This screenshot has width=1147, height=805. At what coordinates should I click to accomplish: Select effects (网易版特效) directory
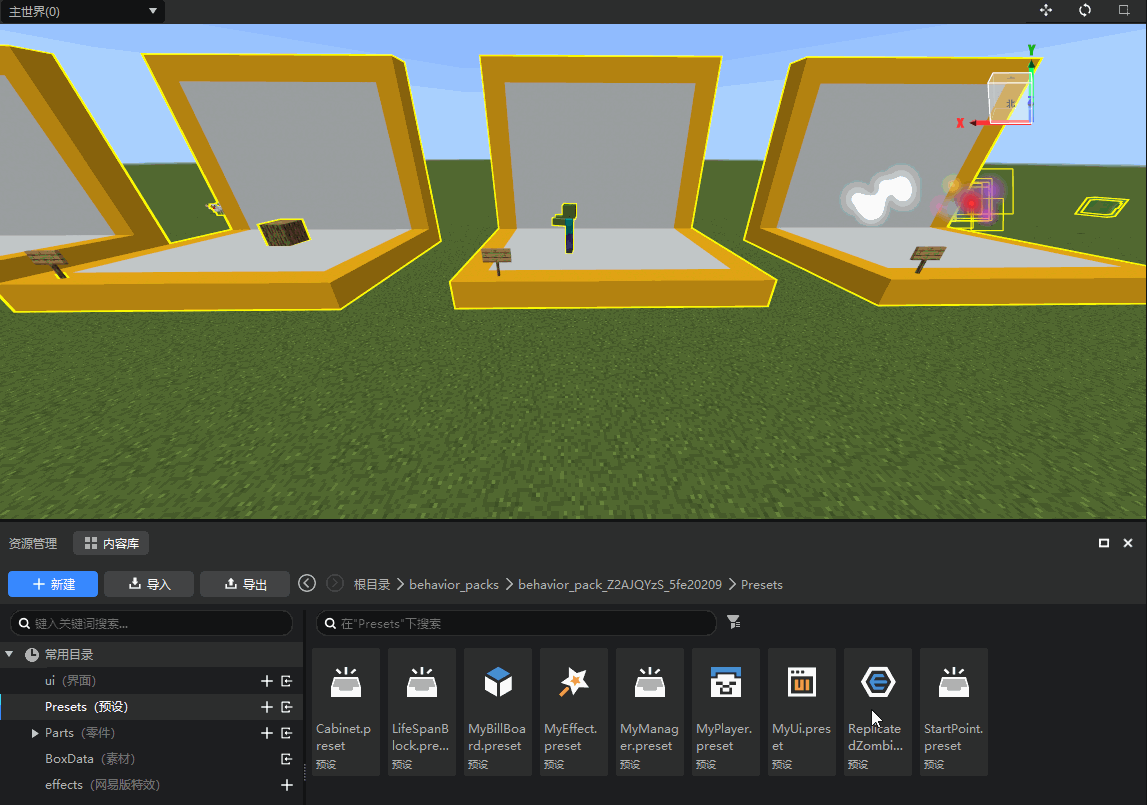point(102,785)
